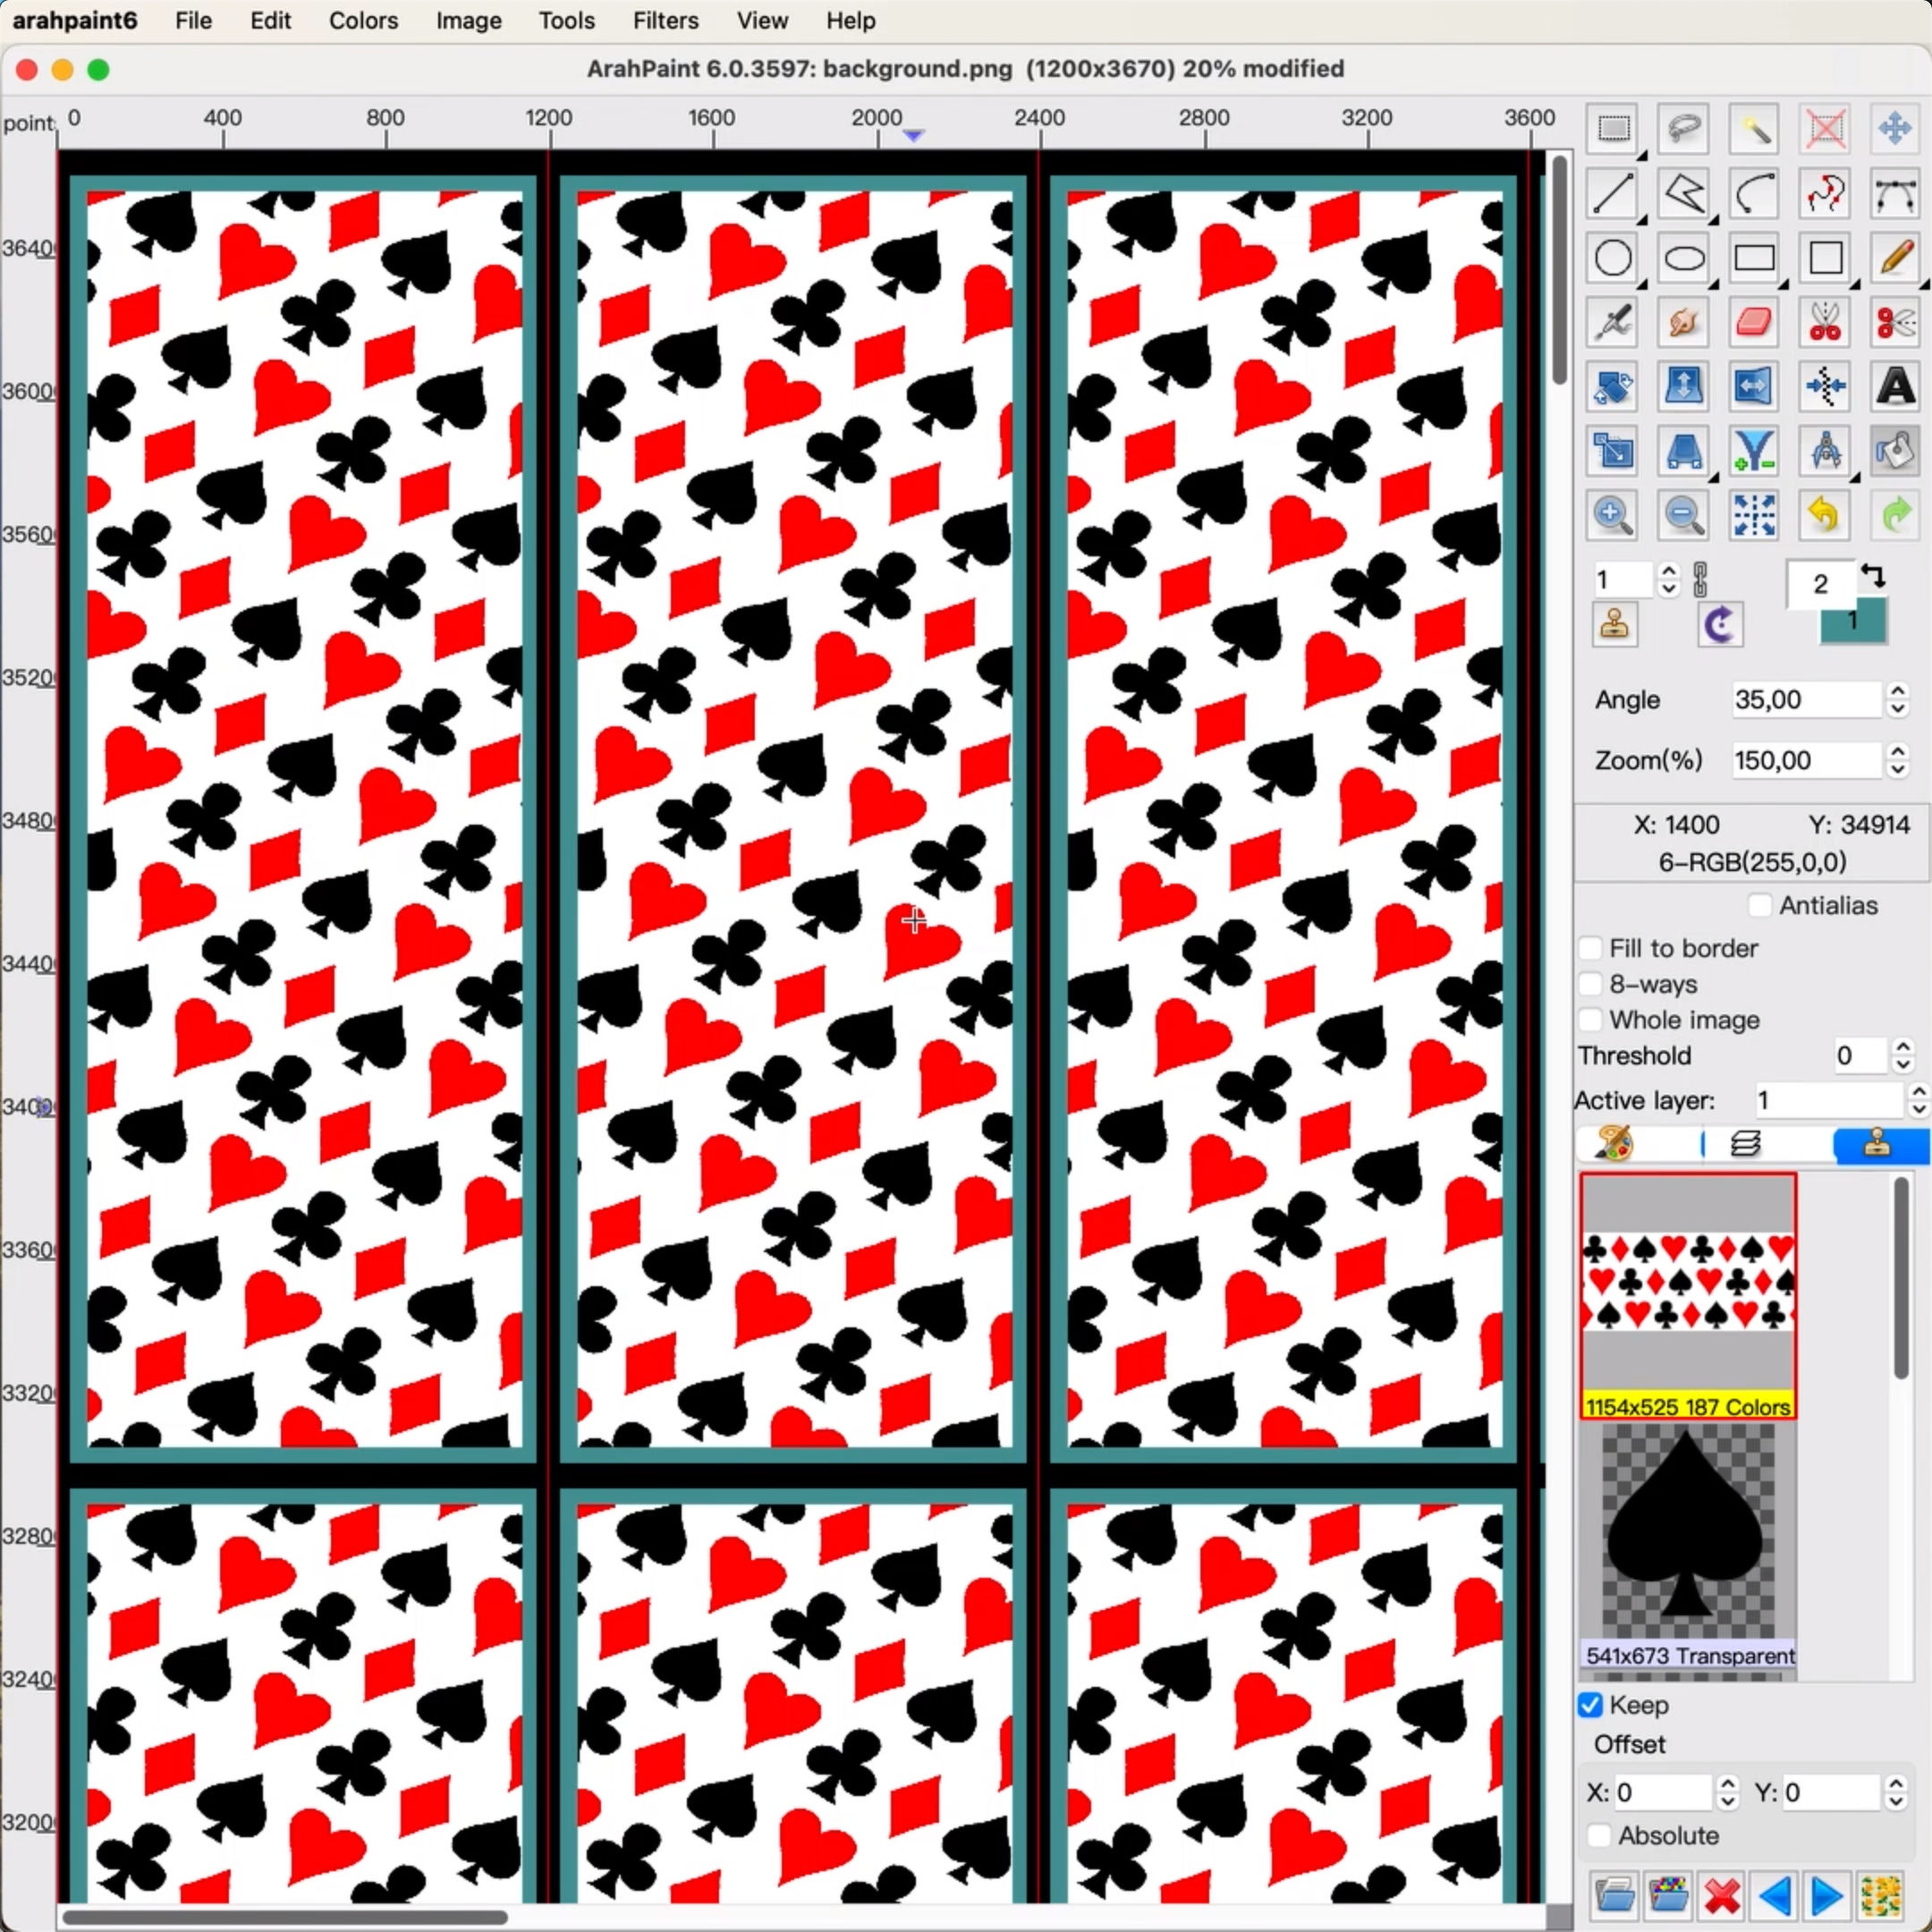Open the Filters menu
Viewport: 1932px width, 1932px height.
[x=665, y=20]
